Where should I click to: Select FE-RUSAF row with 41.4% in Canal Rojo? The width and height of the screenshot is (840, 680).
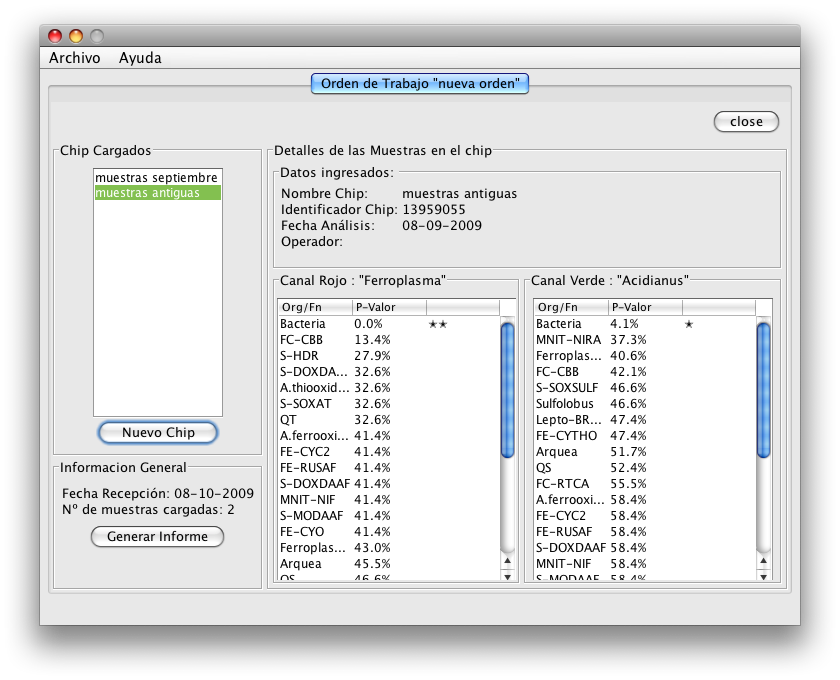[x=389, y=468]
